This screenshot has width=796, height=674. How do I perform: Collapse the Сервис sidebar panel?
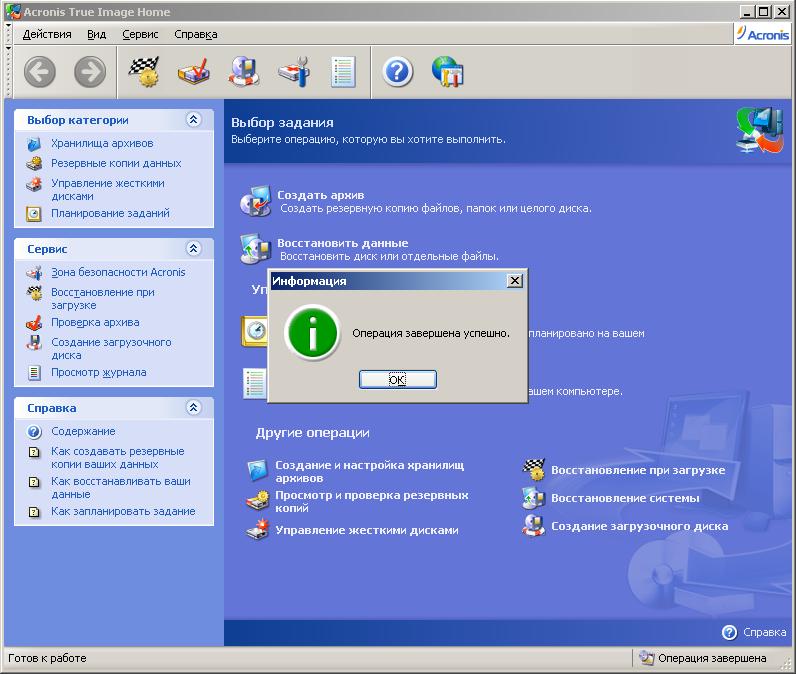click(193, 249)
